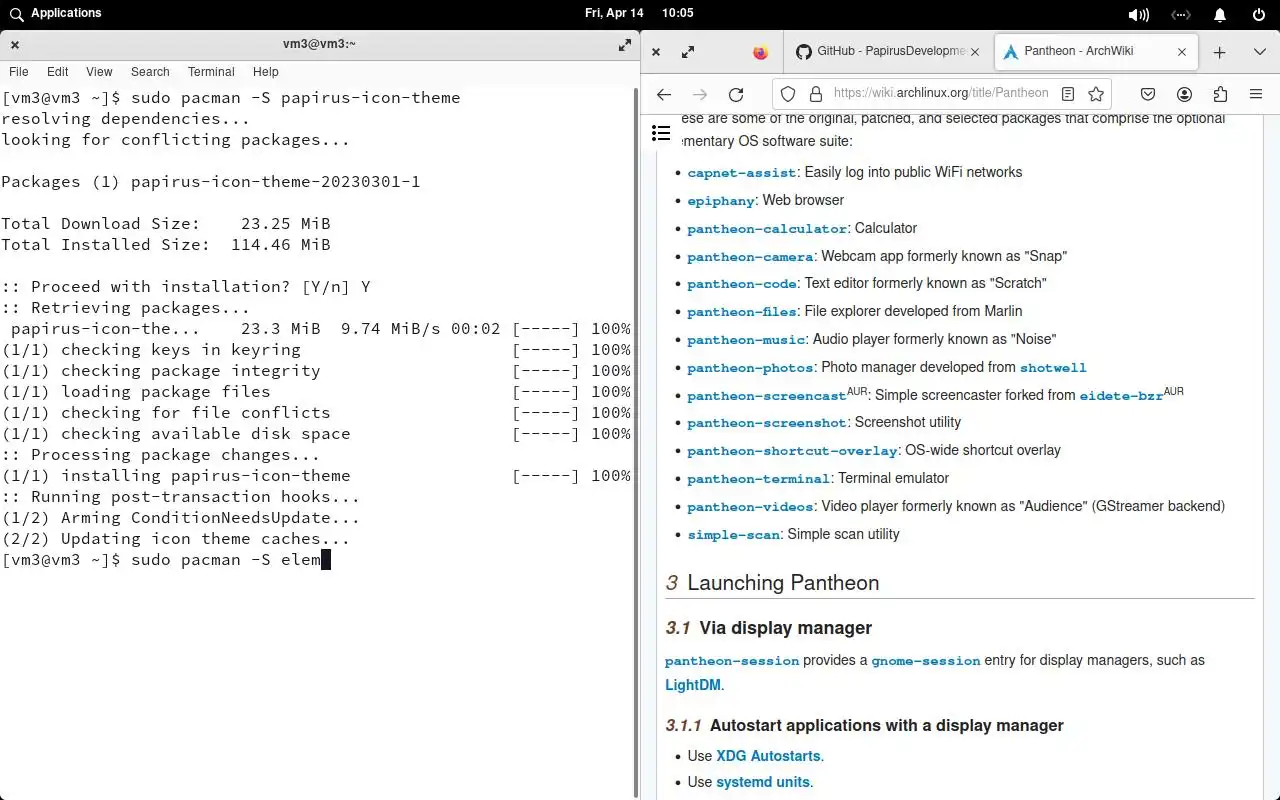Maximize the terminal window with arrows icon
This screenshot has height=800, width=1280.
pyautogui.click(x=625, y=44)
